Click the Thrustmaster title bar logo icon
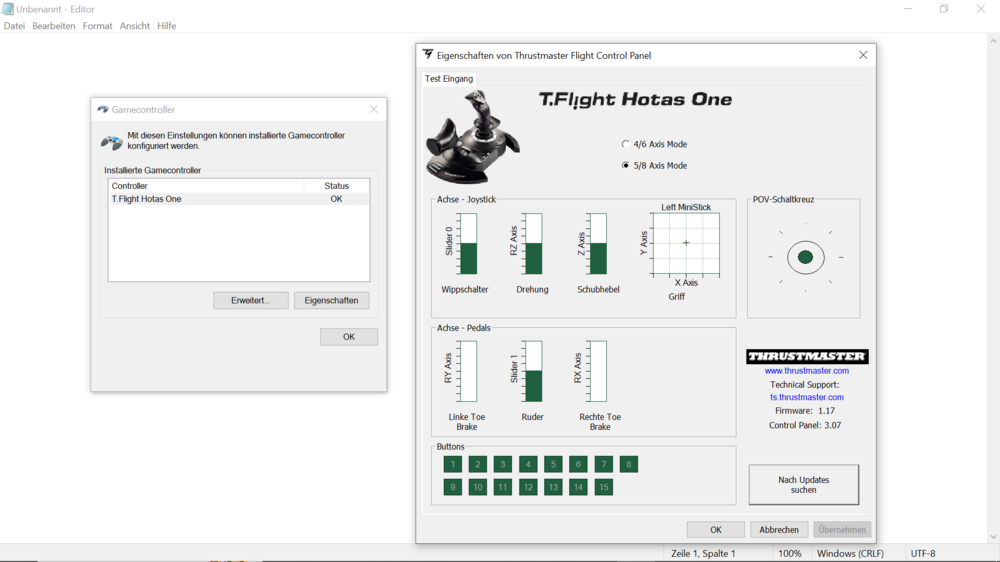 click(x=428, y=55)
